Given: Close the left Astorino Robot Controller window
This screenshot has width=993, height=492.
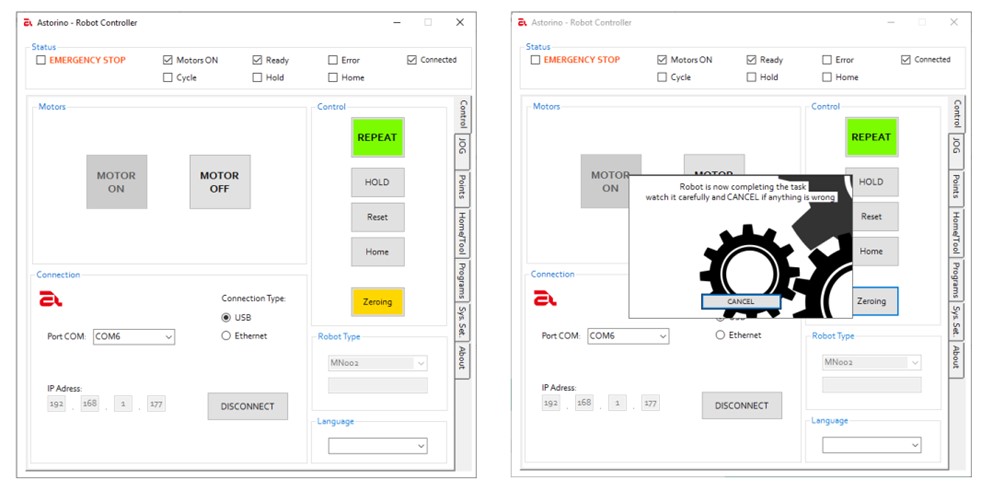Looking at the screenshot, I should [460, 22].
